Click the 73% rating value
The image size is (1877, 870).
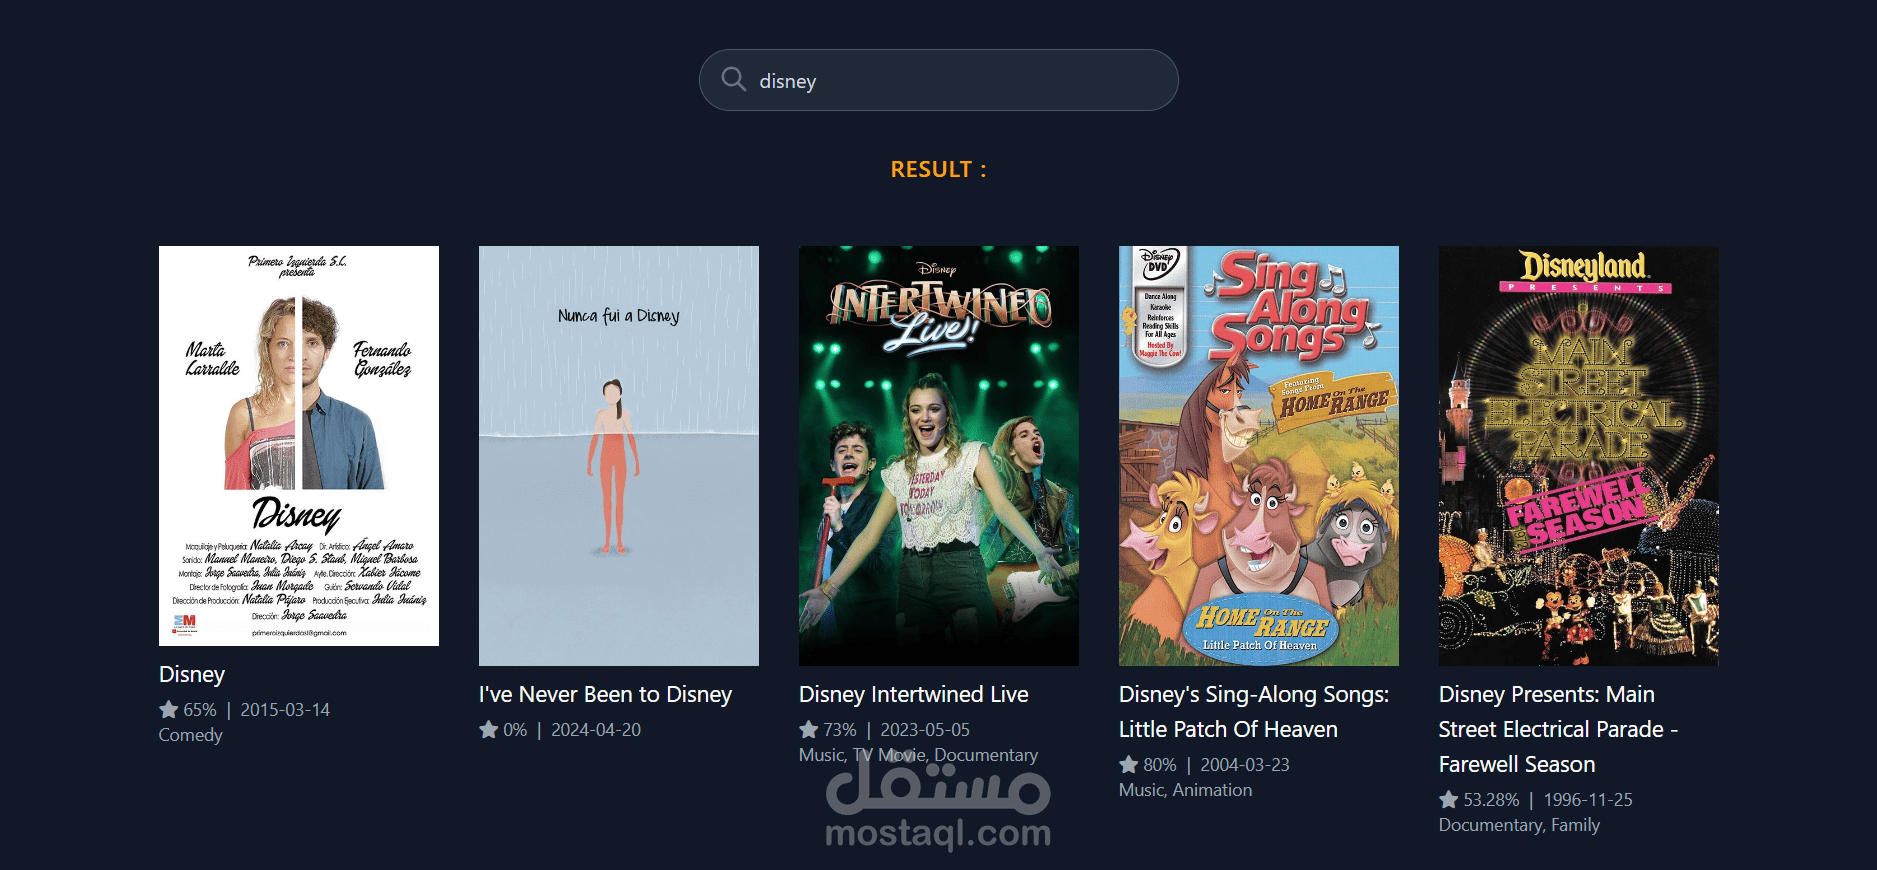(x=840, y=730)
